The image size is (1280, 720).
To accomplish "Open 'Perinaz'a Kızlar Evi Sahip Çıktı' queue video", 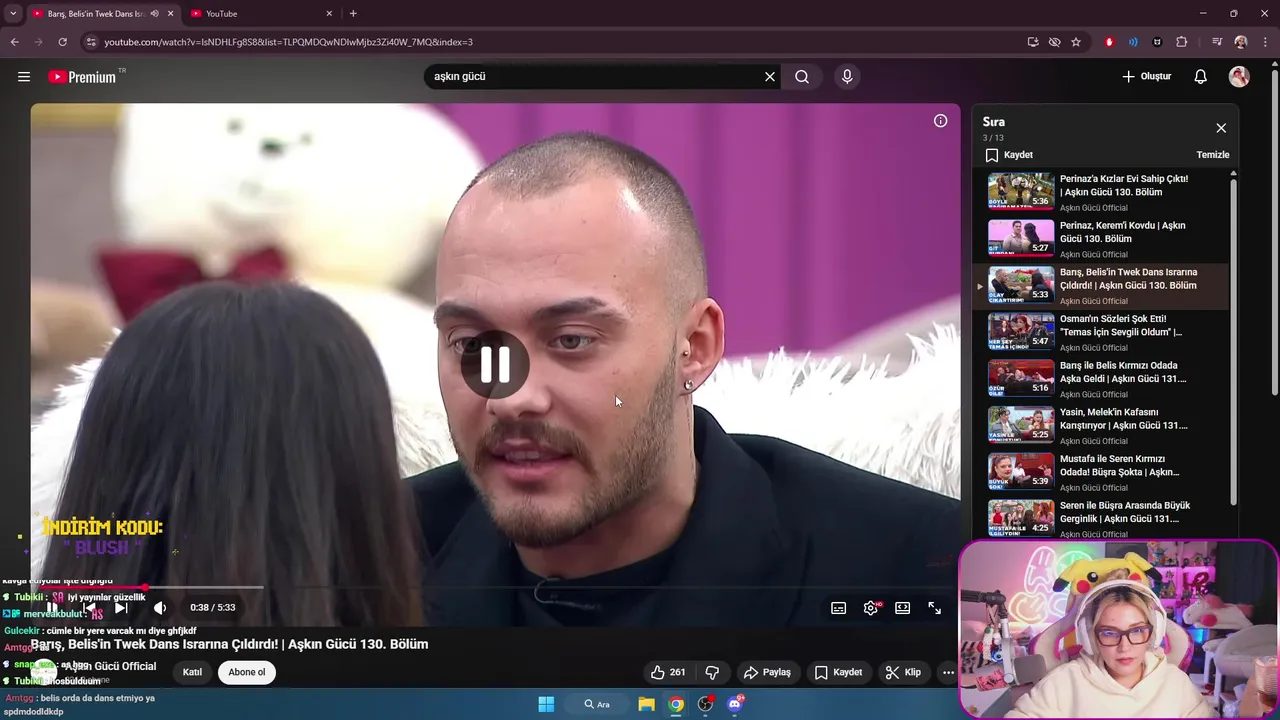I will coord(1101,192).
